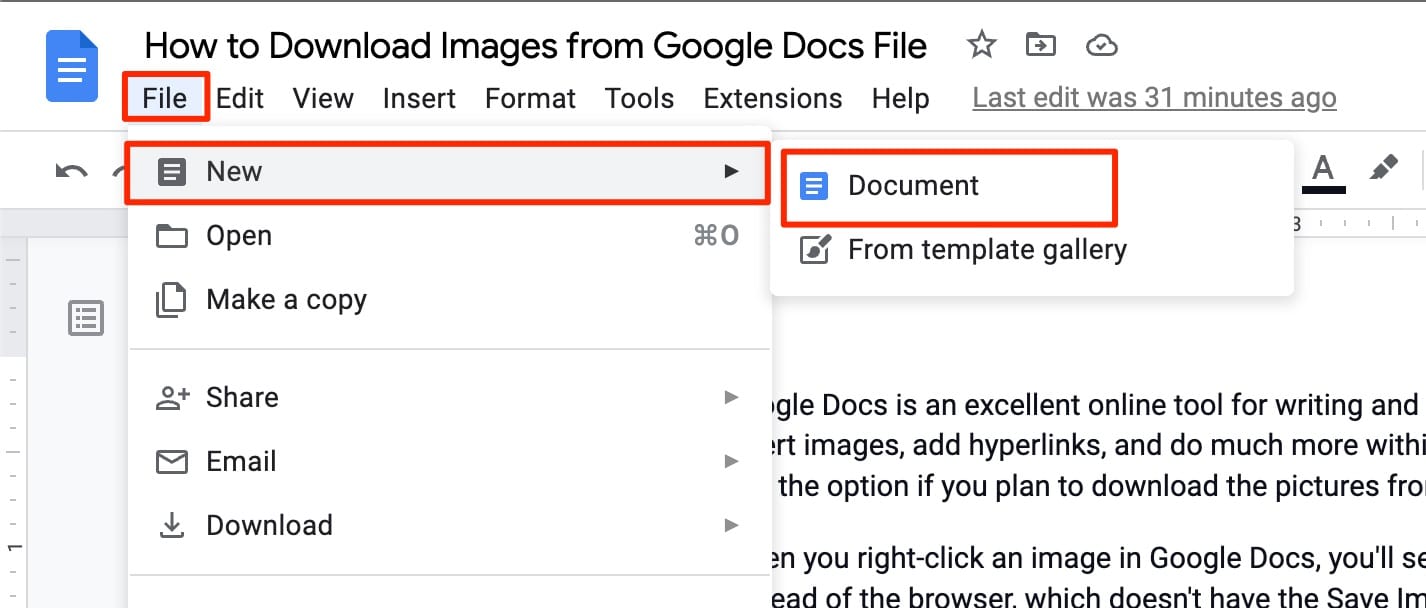This screenshot has height=608, width=1426.
Task: Choose Document from the New submenu
Action: pos(913,186)
